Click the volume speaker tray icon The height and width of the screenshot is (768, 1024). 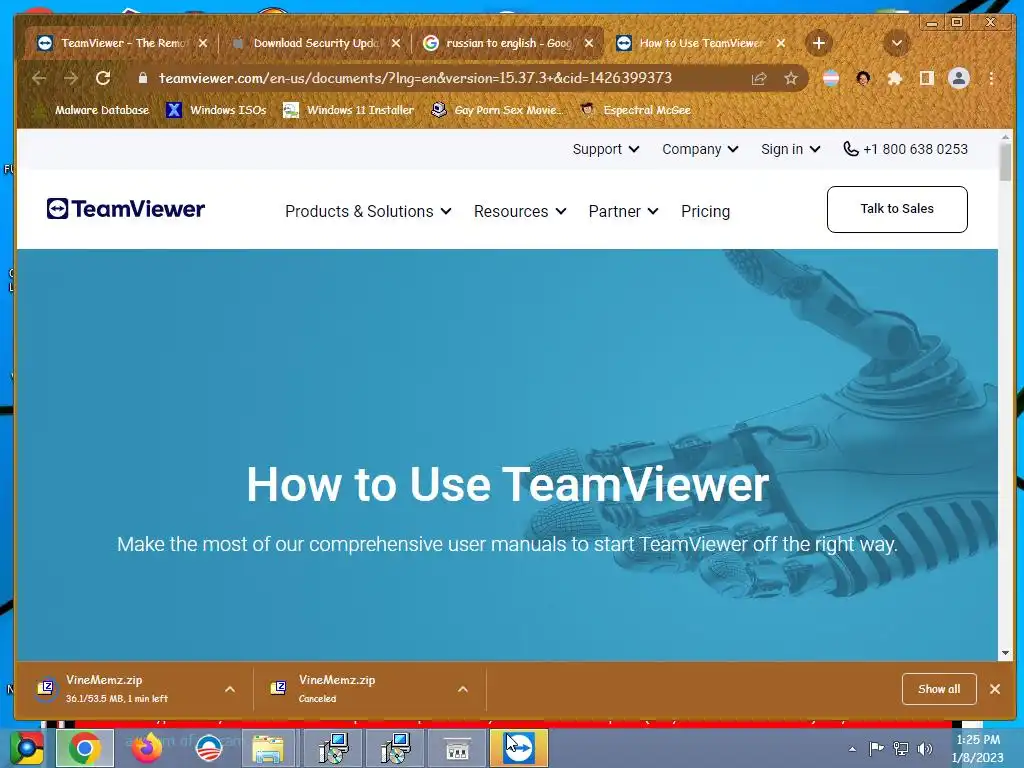(925, 748)
